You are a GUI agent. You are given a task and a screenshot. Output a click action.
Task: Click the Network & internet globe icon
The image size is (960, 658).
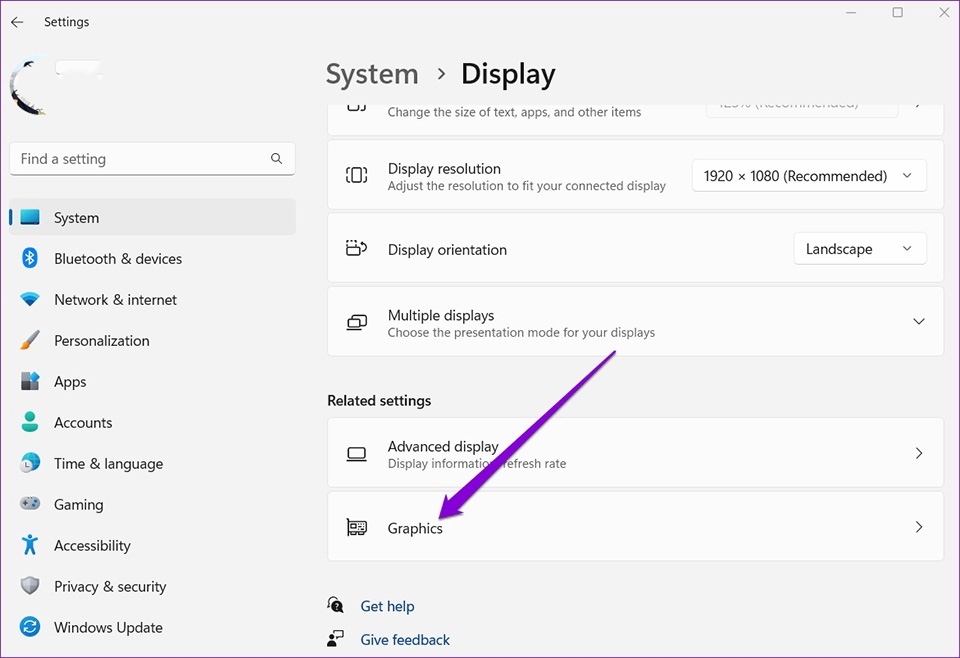[x=29, y=299]
